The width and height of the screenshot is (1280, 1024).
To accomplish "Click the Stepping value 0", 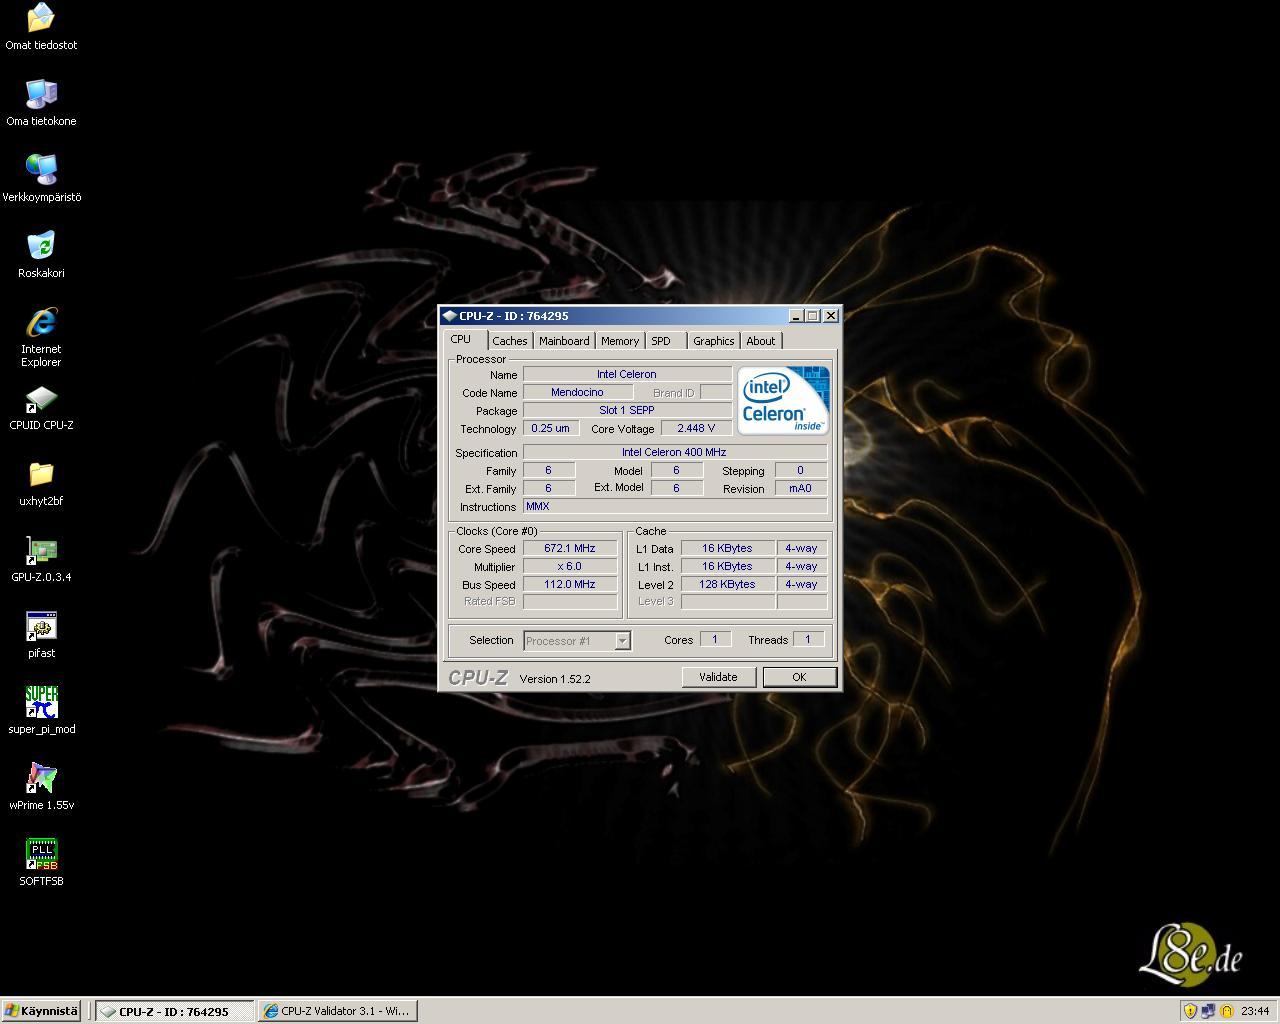I will (x=801, y=470).
